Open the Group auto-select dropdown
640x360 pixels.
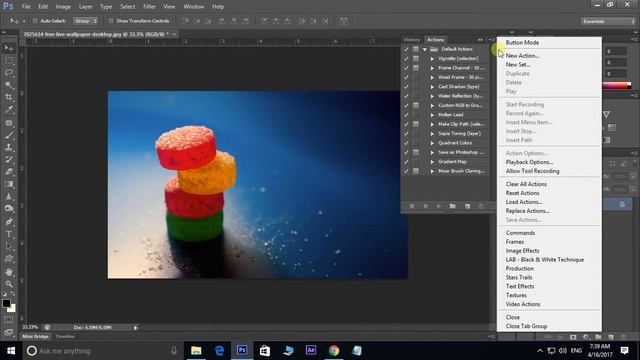click(85, 21)
